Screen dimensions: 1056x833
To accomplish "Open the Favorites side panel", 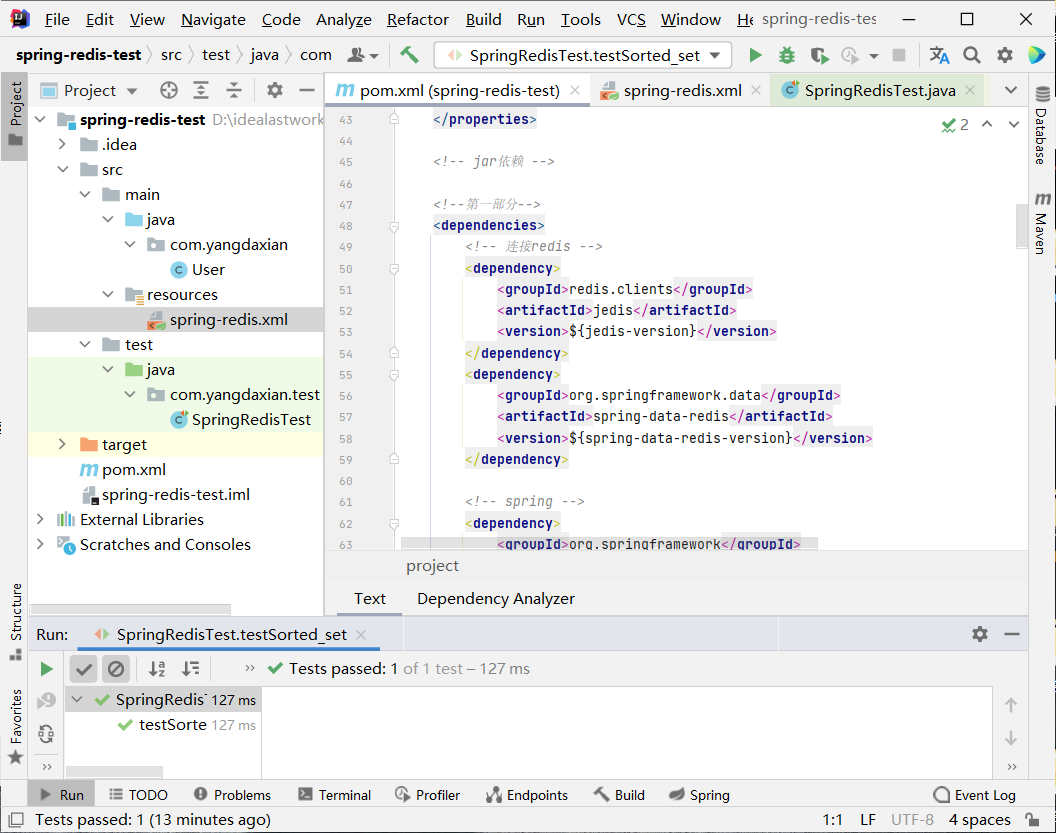I will [15, 726].
